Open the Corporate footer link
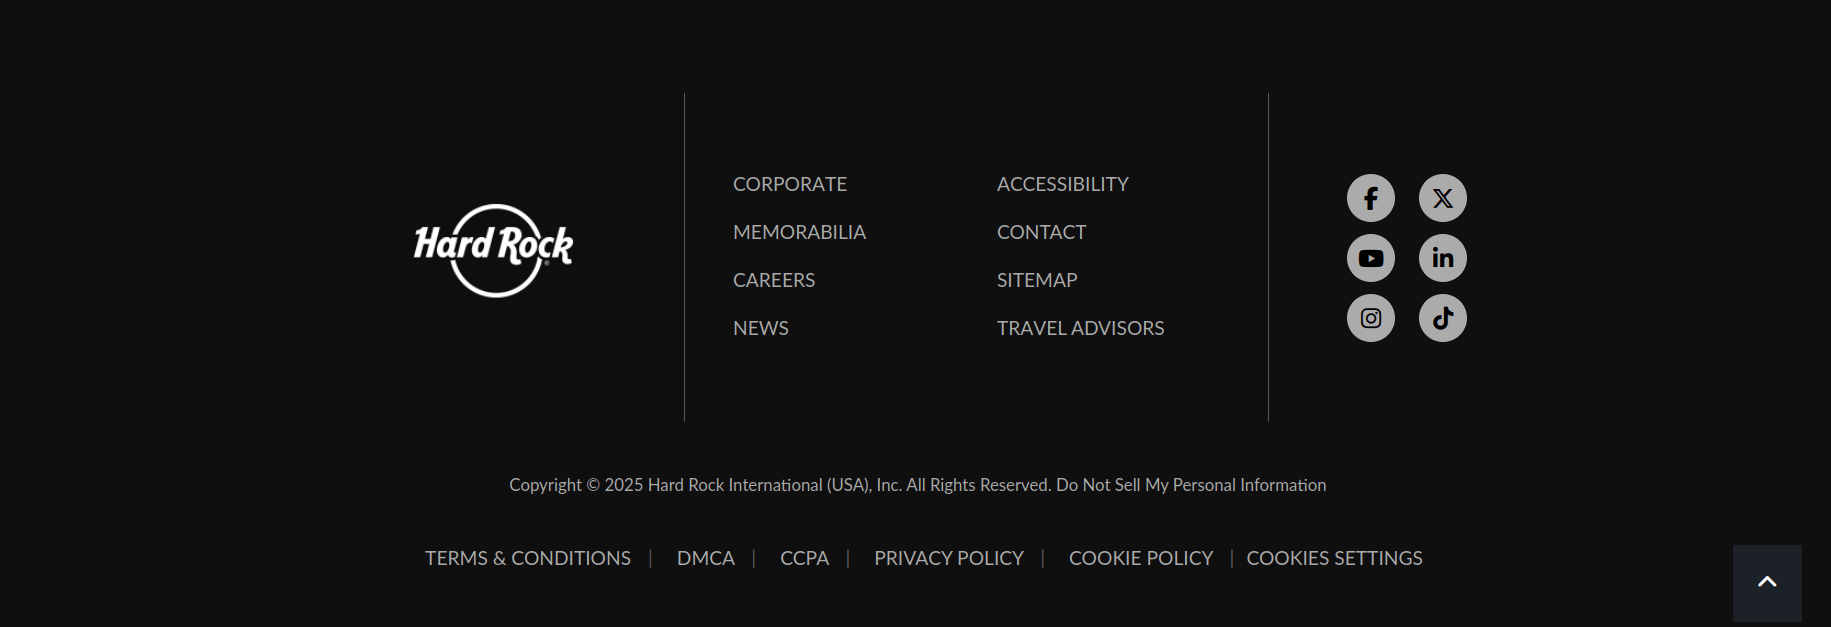Image resolution: width=1831 pixels, height=627 pixels. 790,184
